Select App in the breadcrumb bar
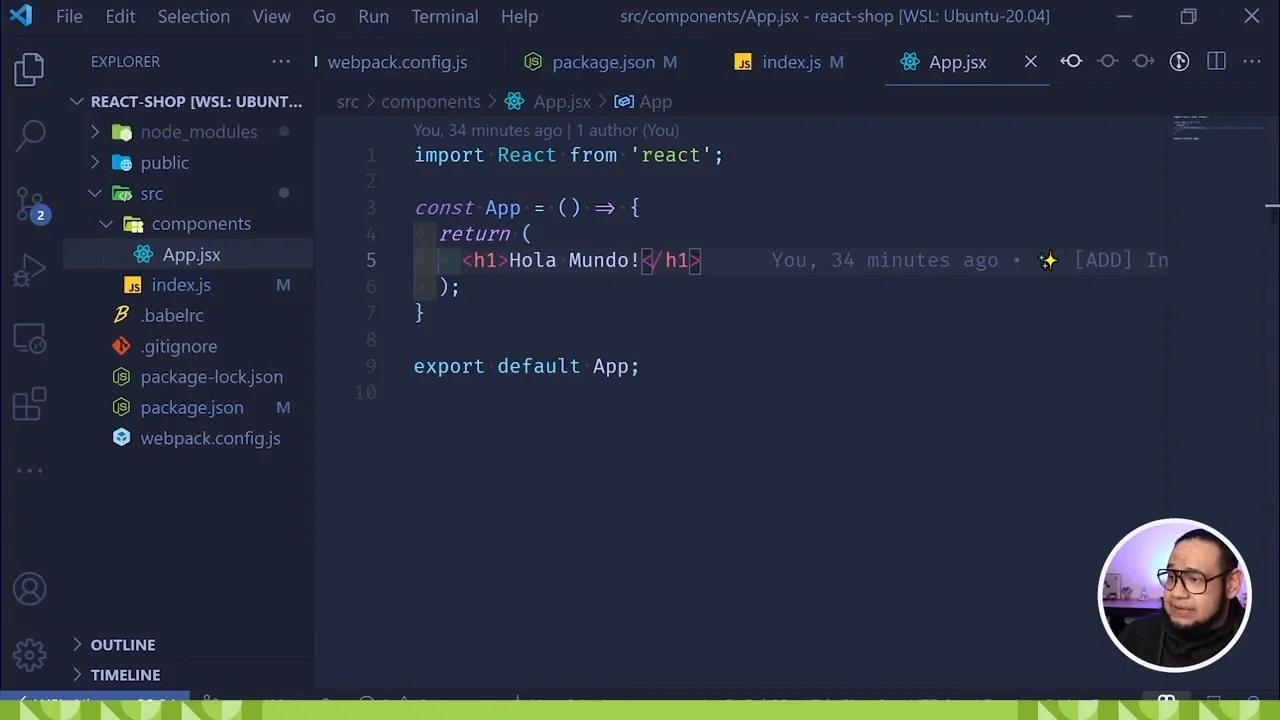 click(655, 101)
